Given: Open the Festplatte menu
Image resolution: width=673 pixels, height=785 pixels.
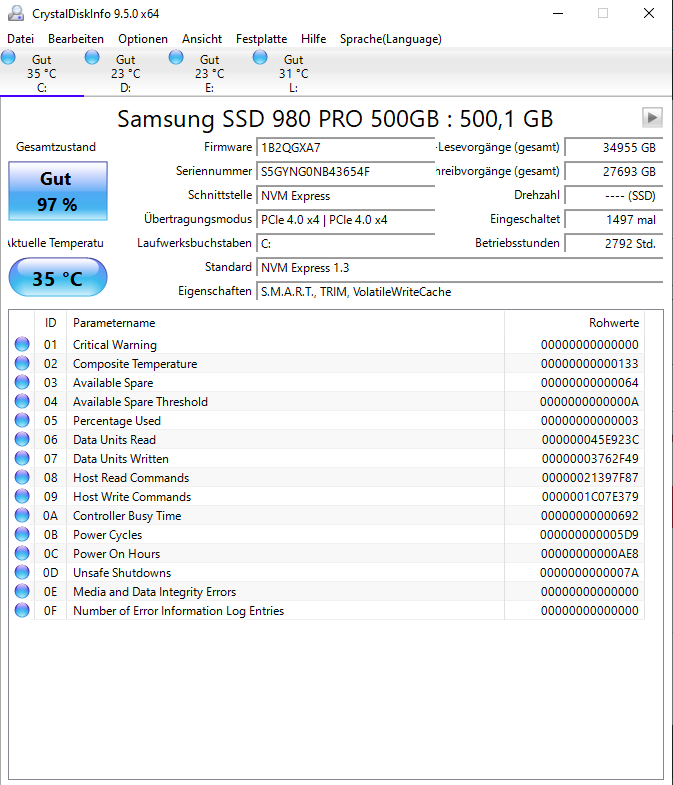Looking at the screenshot, I should [261, 39].
